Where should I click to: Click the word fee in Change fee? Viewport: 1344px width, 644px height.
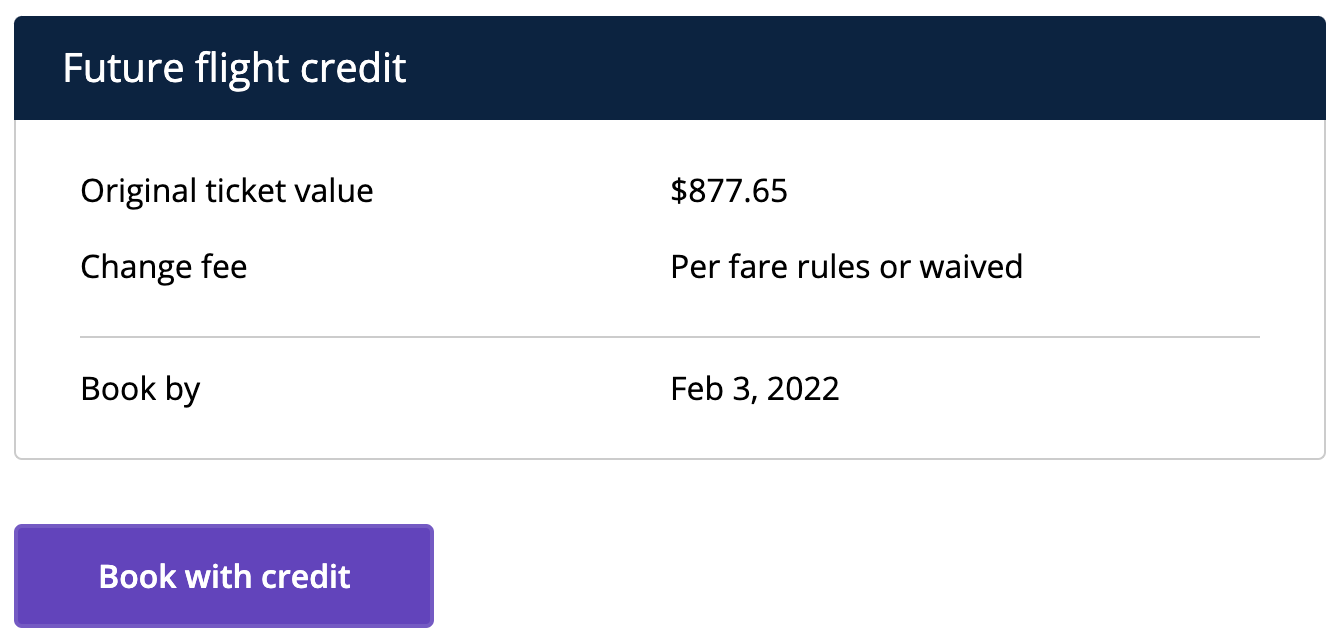click(x=222, y=267)
